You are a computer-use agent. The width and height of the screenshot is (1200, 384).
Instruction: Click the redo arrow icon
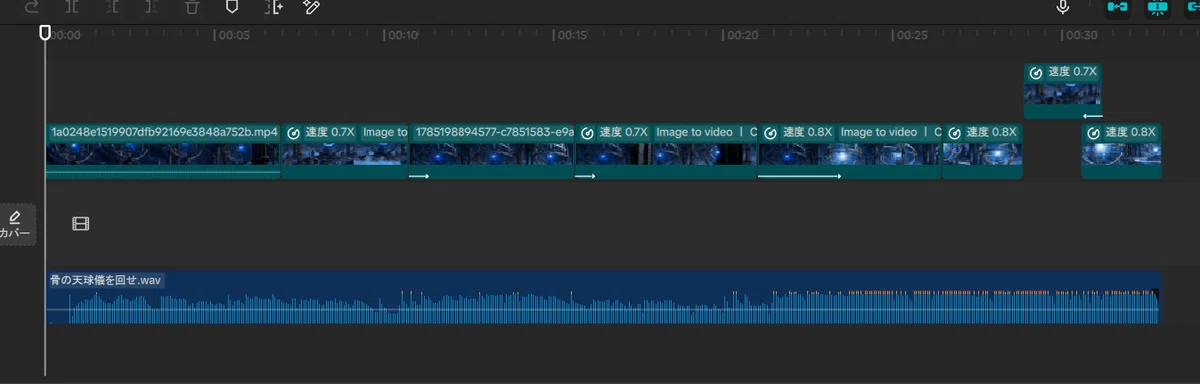[32, 7]
